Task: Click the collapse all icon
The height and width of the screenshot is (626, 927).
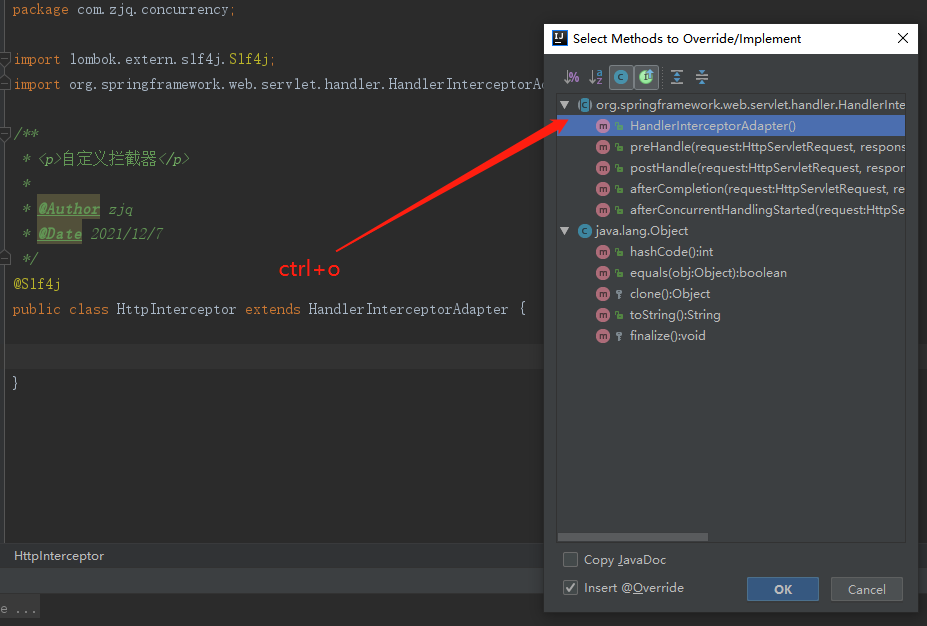Action: 702,77
